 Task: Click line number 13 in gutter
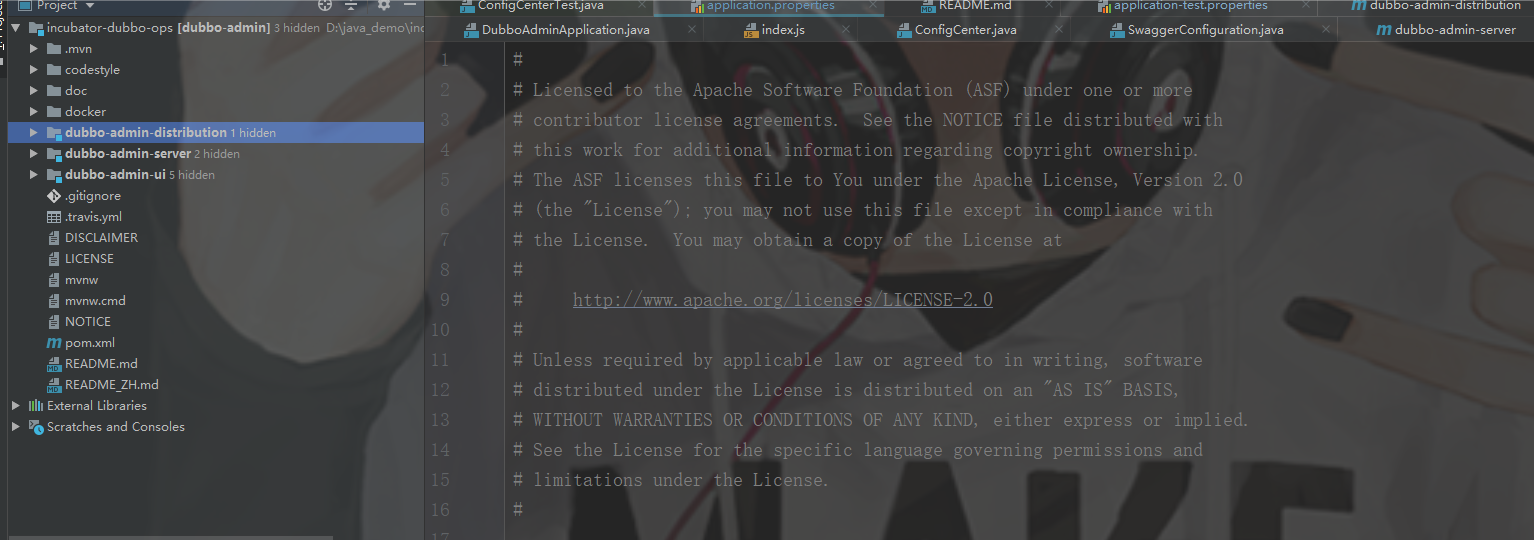point(440,419)
